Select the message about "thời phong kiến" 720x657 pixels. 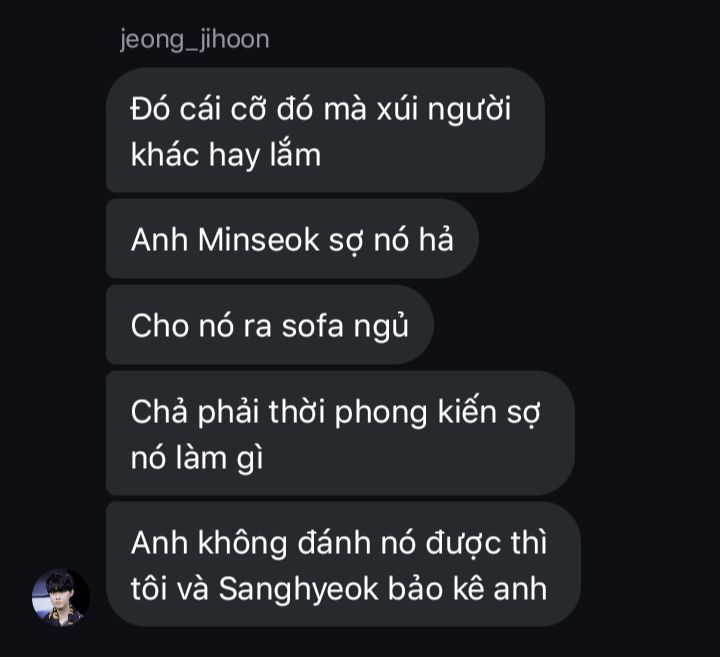(x=340, y=433)
